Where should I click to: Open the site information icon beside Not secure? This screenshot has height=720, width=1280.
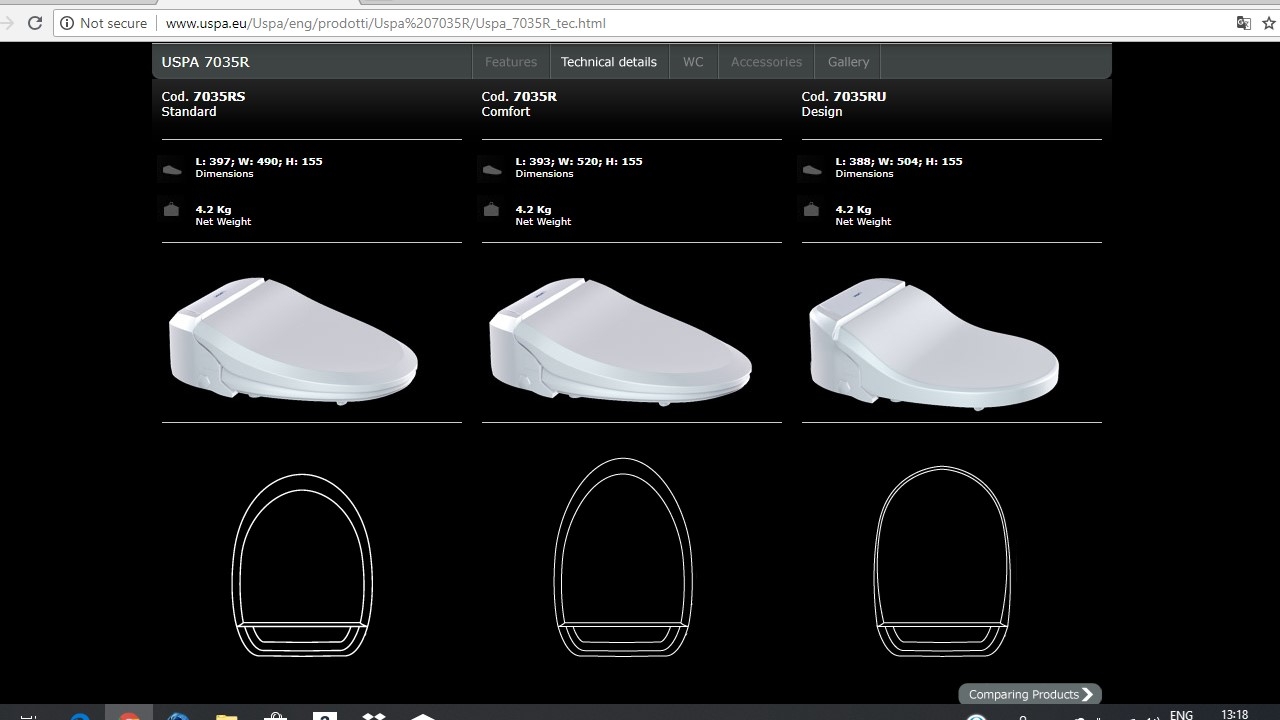point(67,23)
